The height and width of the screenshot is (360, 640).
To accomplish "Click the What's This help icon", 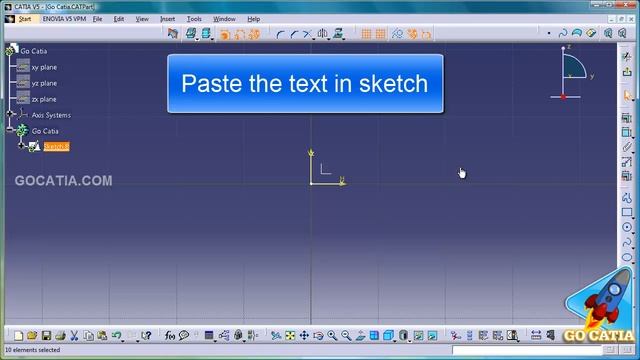I will [x=146, y=336].
